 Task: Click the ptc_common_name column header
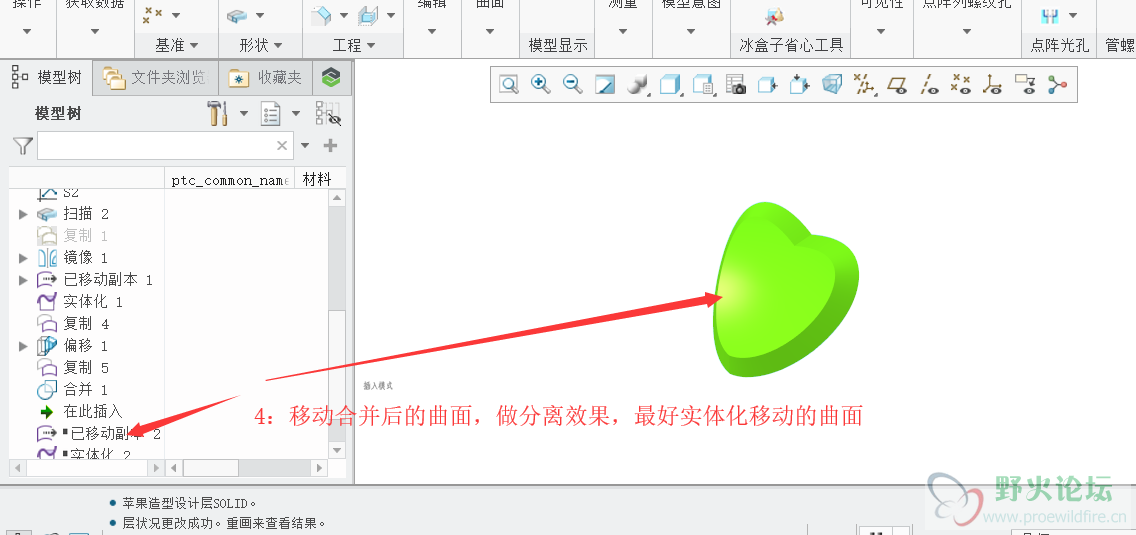(230, 180)
